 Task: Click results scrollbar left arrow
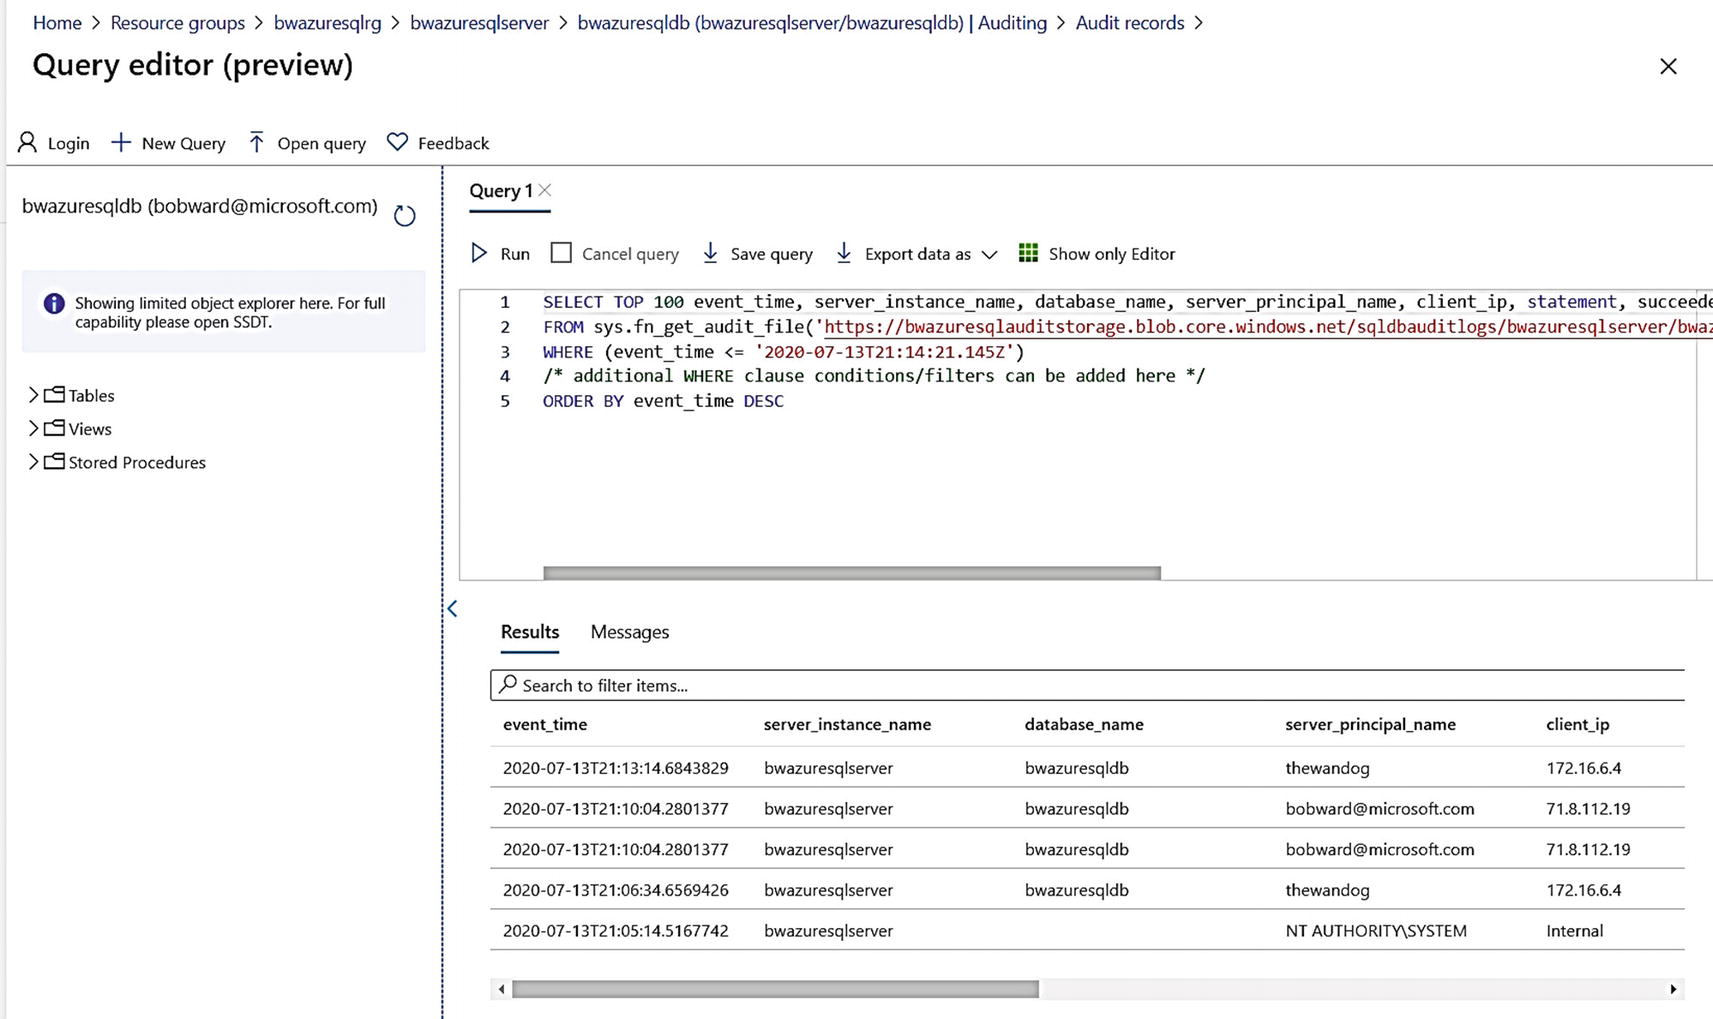[501, 989]
